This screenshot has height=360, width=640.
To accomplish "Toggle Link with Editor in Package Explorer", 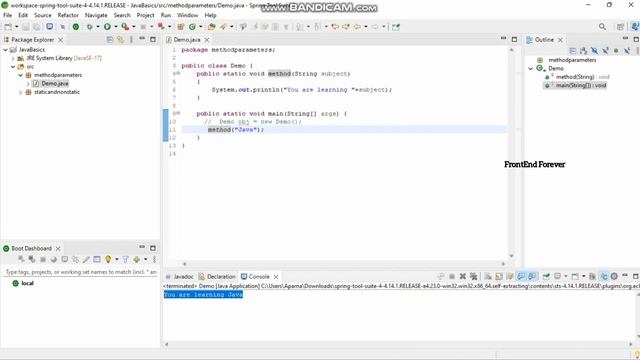I will 120,40.
